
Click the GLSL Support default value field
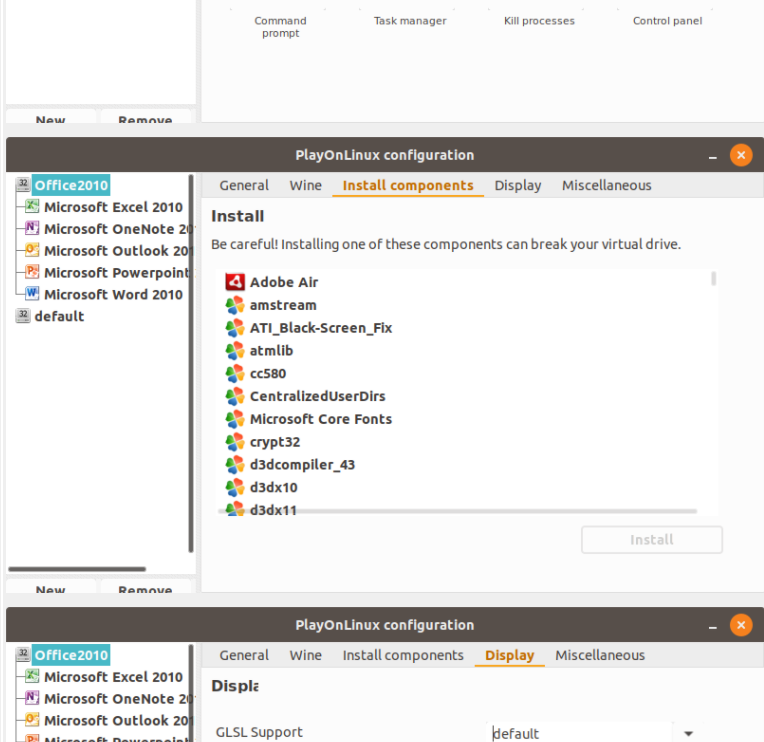coord(580,733)
